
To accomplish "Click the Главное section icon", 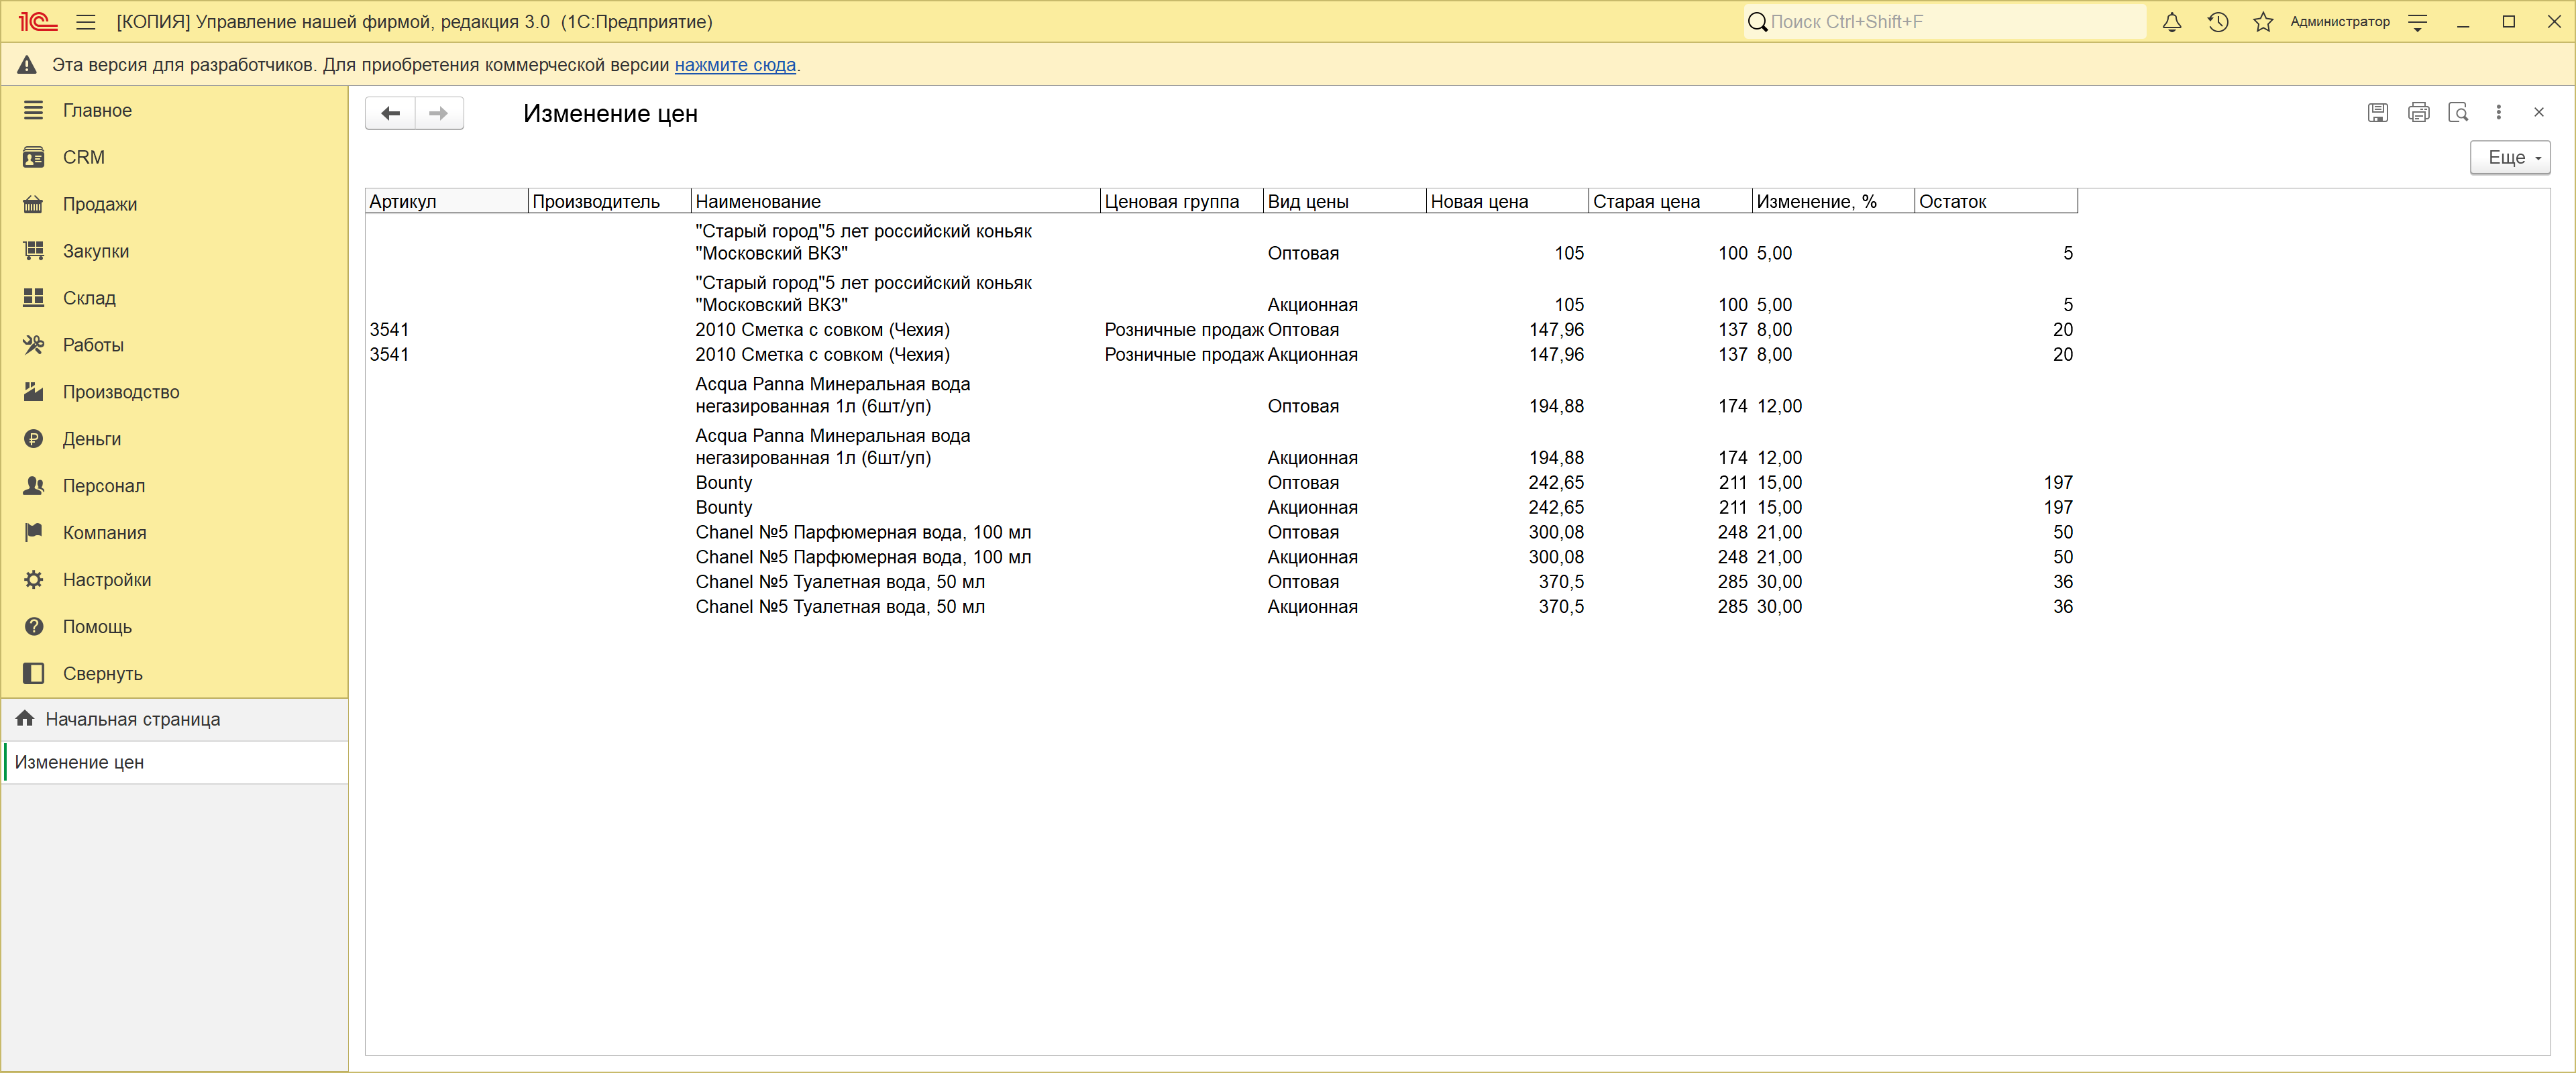I will tap(33, 110).
